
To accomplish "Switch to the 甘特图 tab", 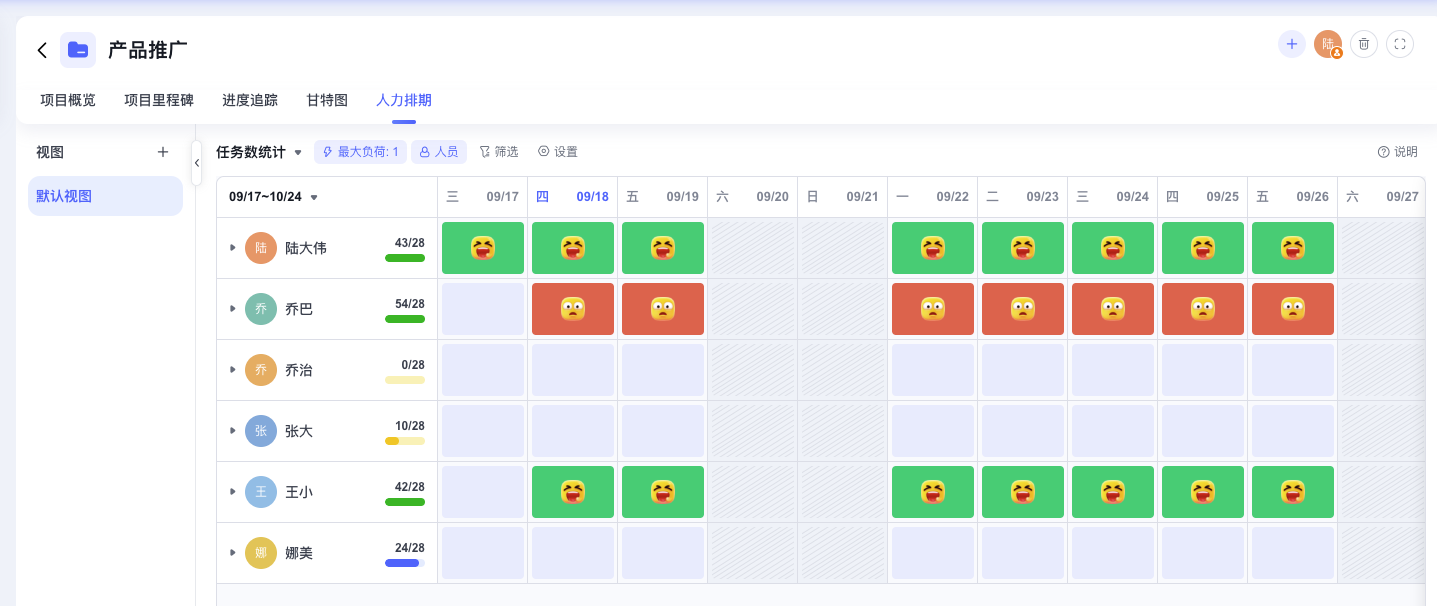I will pyautogui.click(x=327, y=100).
